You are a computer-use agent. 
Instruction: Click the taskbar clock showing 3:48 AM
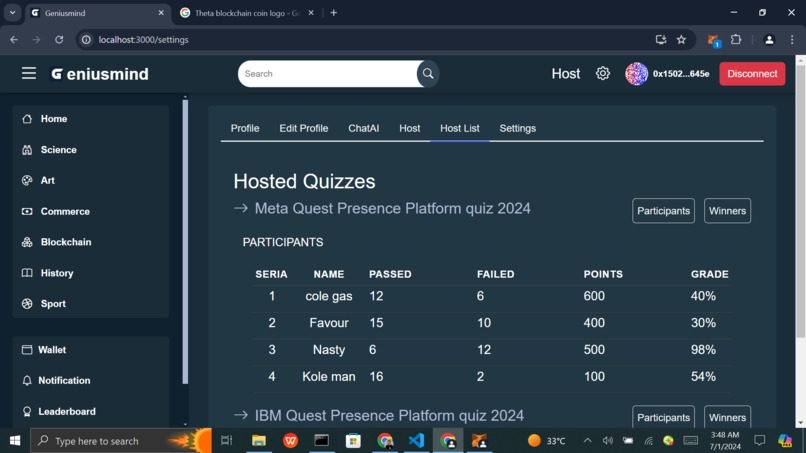click(725, 441)
